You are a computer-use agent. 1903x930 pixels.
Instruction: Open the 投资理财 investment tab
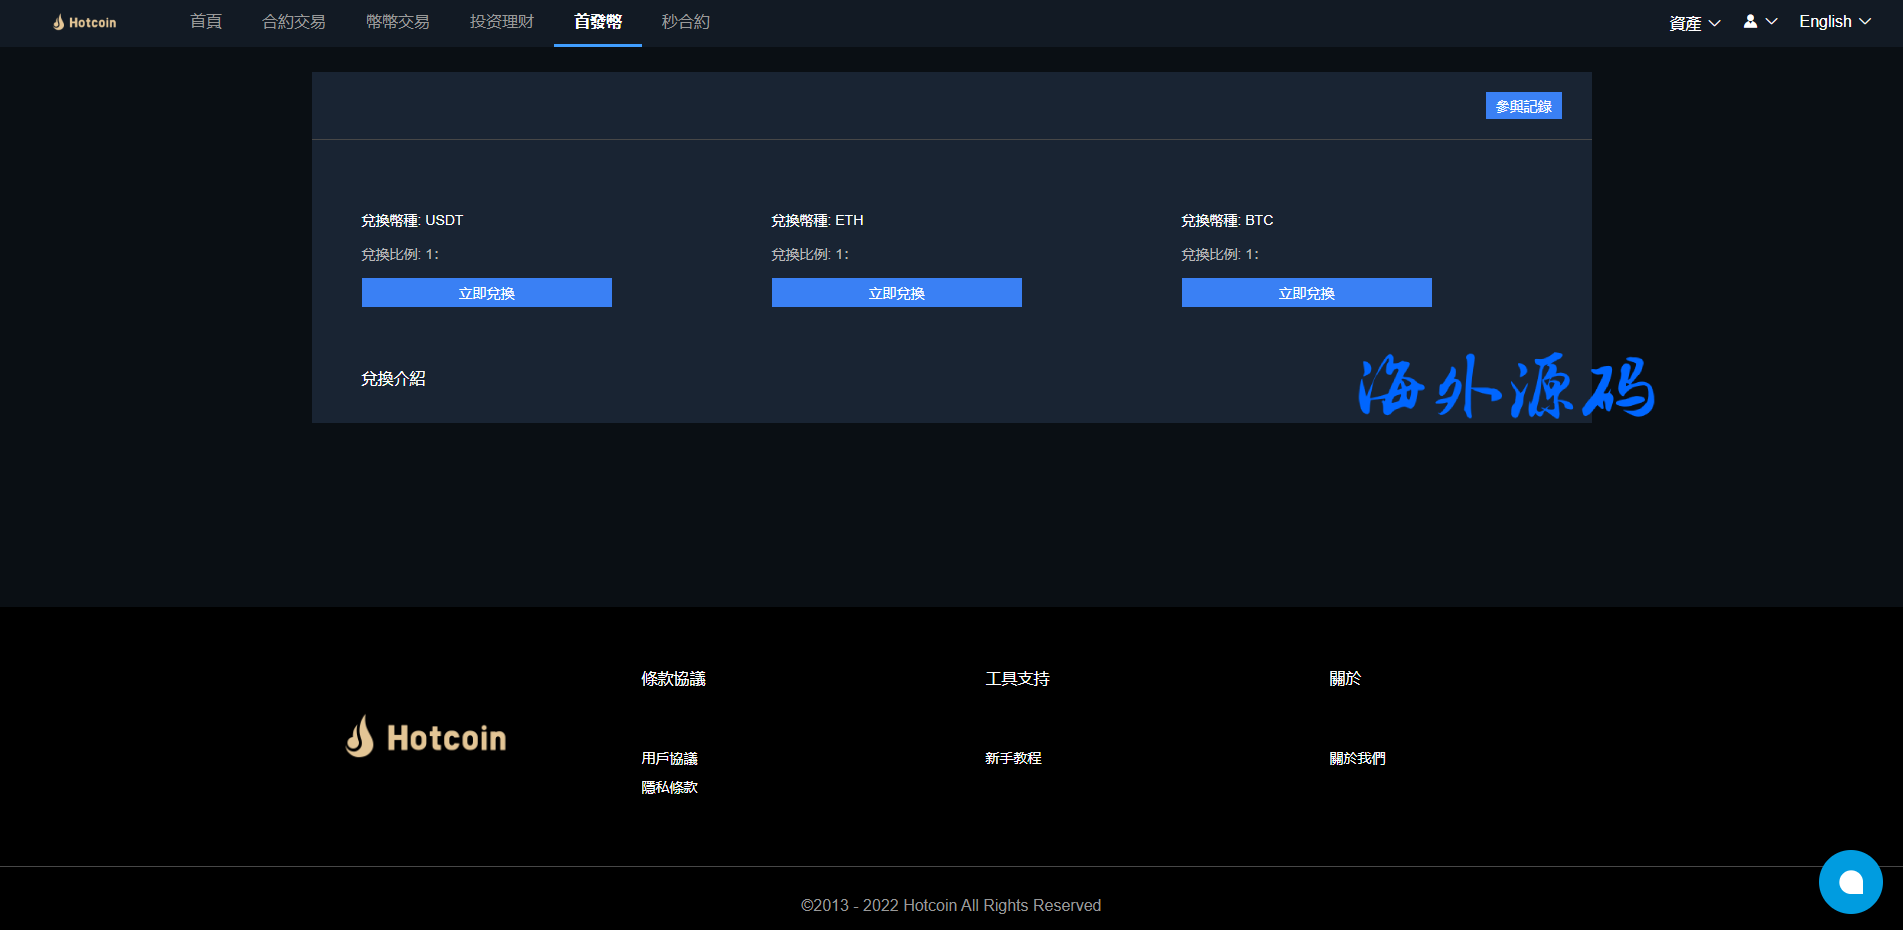coord(501,22)
